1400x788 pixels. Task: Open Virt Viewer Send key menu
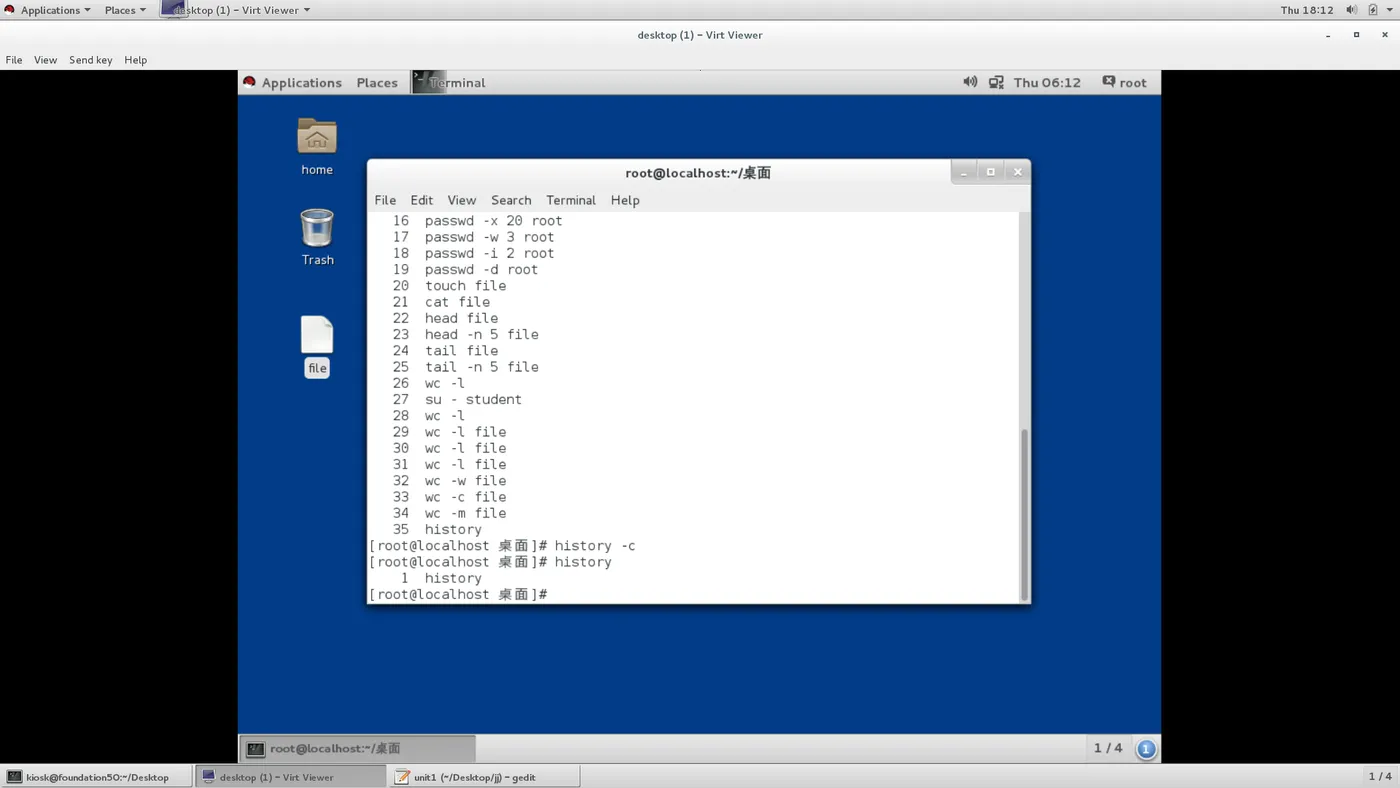[90, 60]
